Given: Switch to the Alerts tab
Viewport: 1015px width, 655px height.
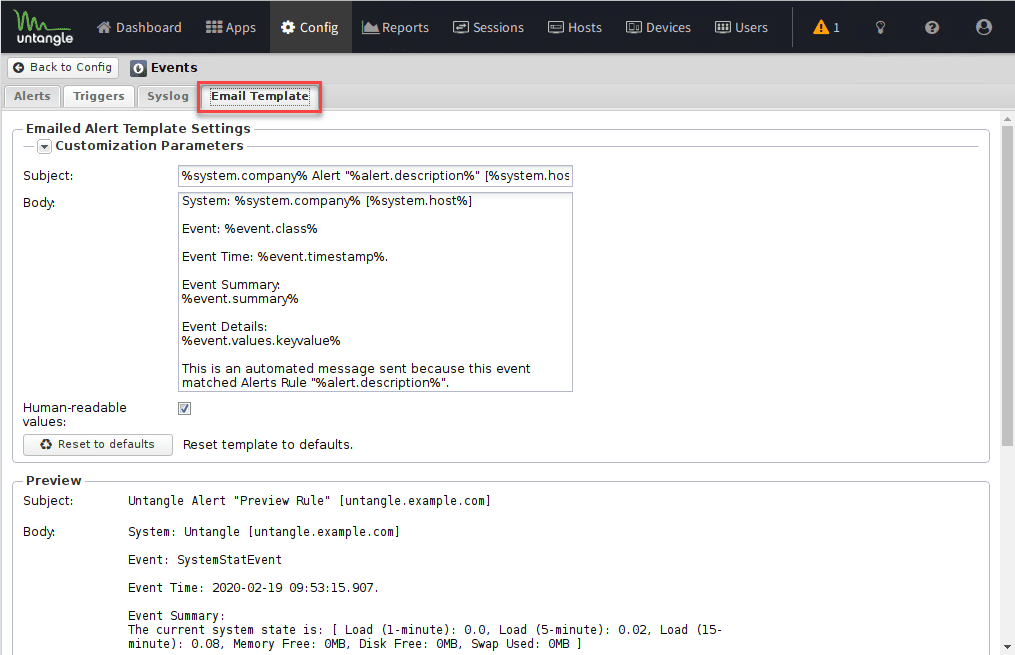Looking at the screenshot, I should [x=32, y=96].
